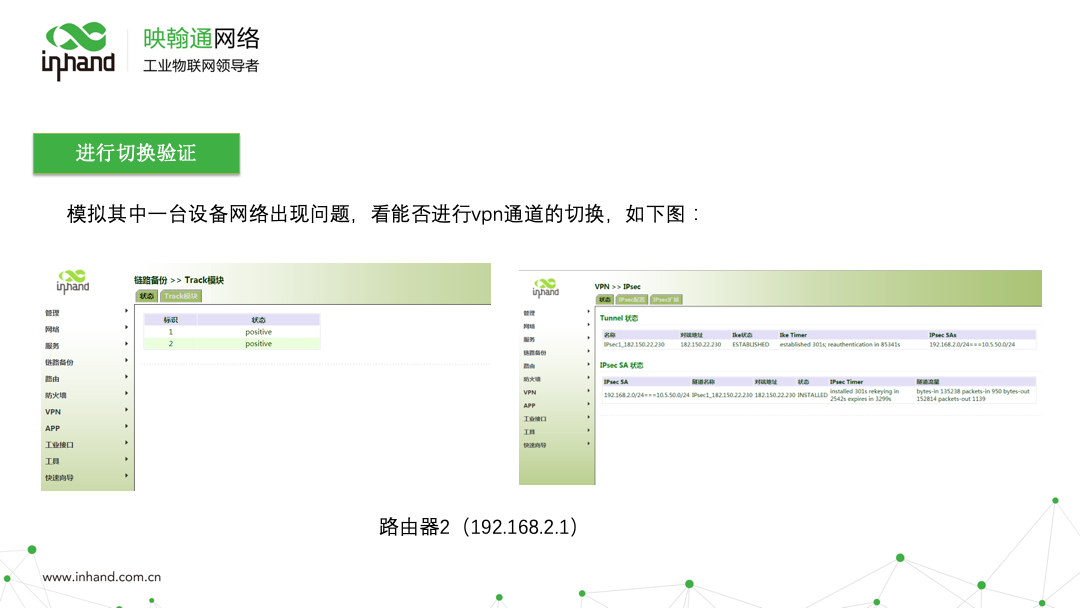The width and height of the screenshot is (1080, 608).
Task: Open 路由 menu in IPsec page sidebar
Action: tap(529, 366)
